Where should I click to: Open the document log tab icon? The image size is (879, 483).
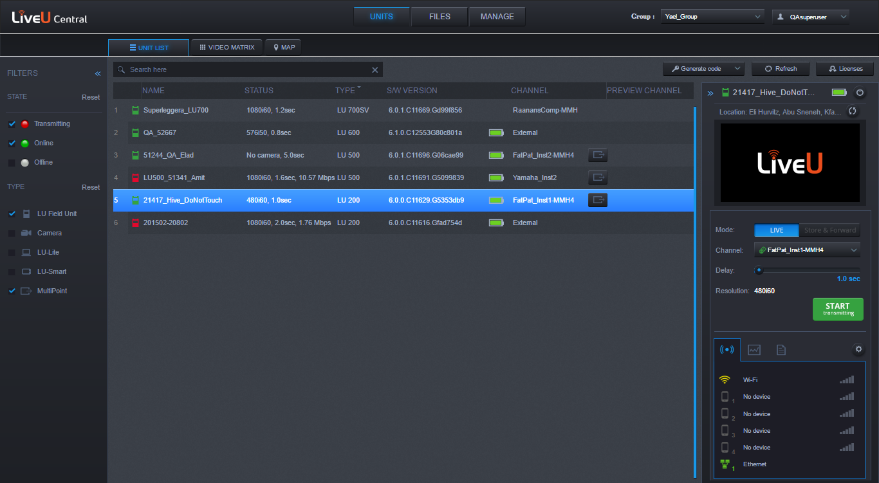(781, 350)
